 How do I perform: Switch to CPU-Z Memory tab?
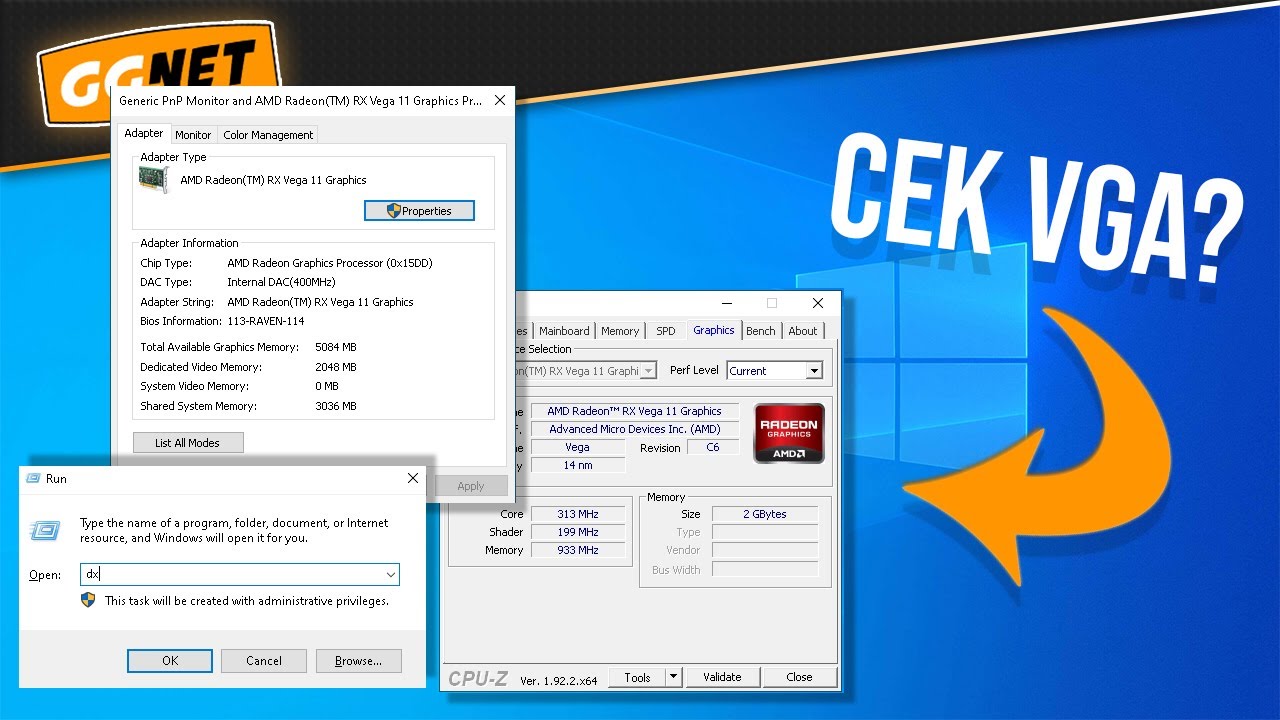[620, 331]
